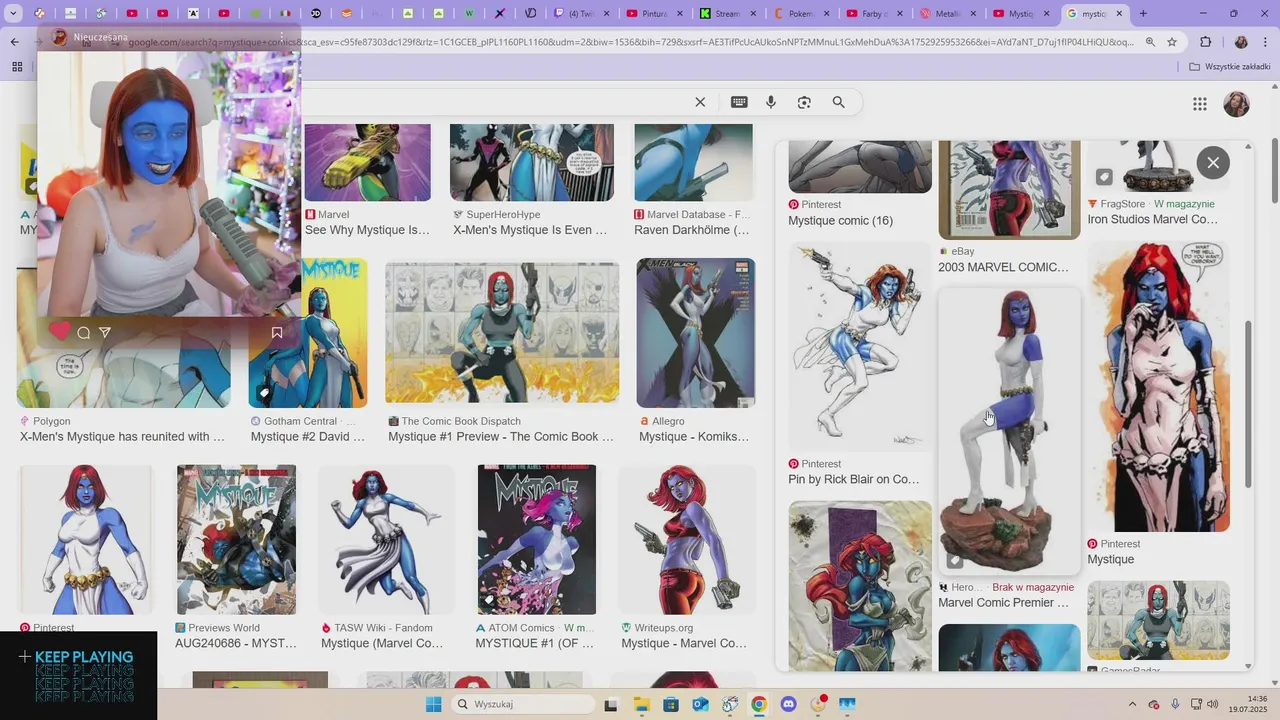Open File Explorer from the taskbar

pyautogui.click(x=641, y=705)
